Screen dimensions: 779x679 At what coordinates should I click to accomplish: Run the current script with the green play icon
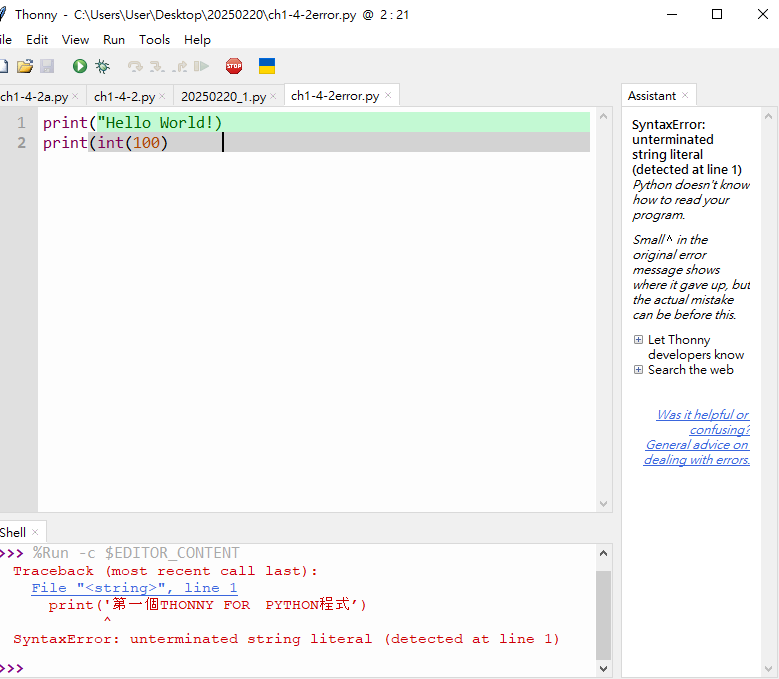coord(80,66)
